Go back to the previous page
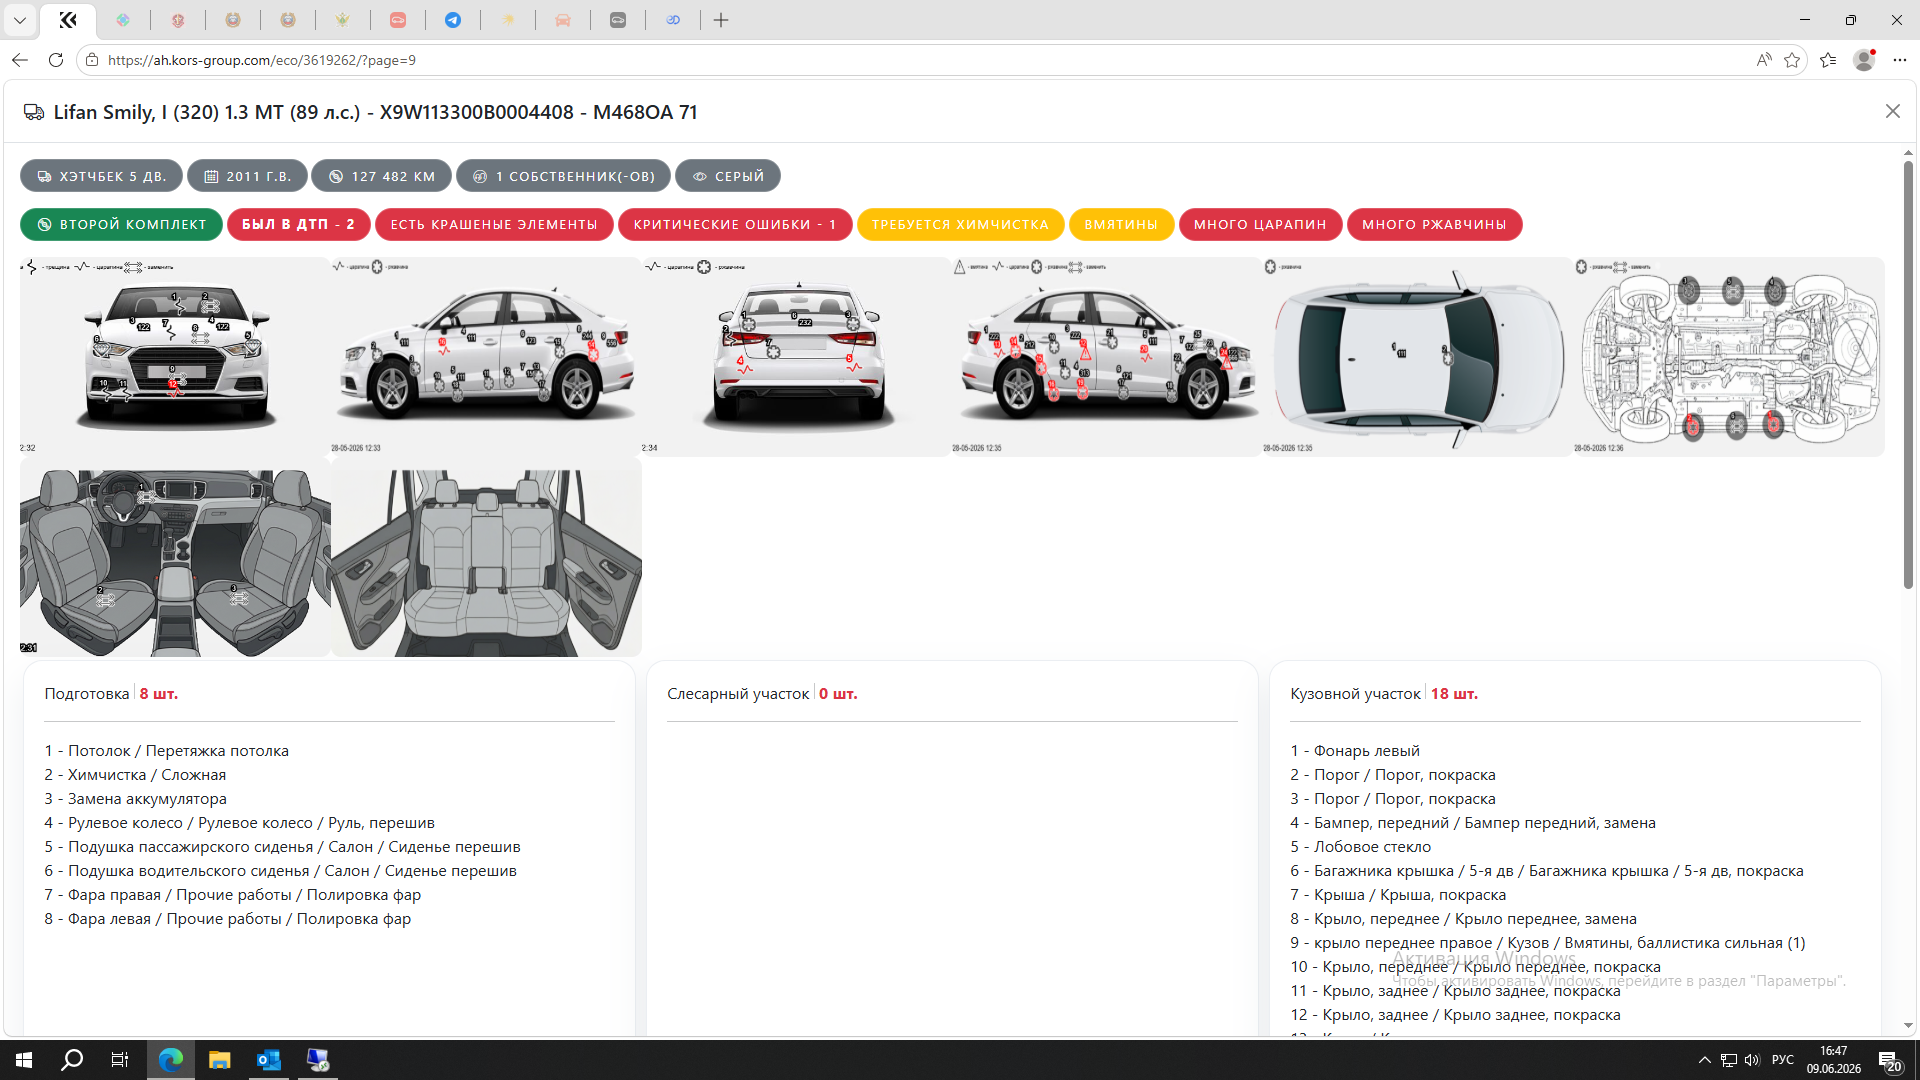 coord(20,60)
